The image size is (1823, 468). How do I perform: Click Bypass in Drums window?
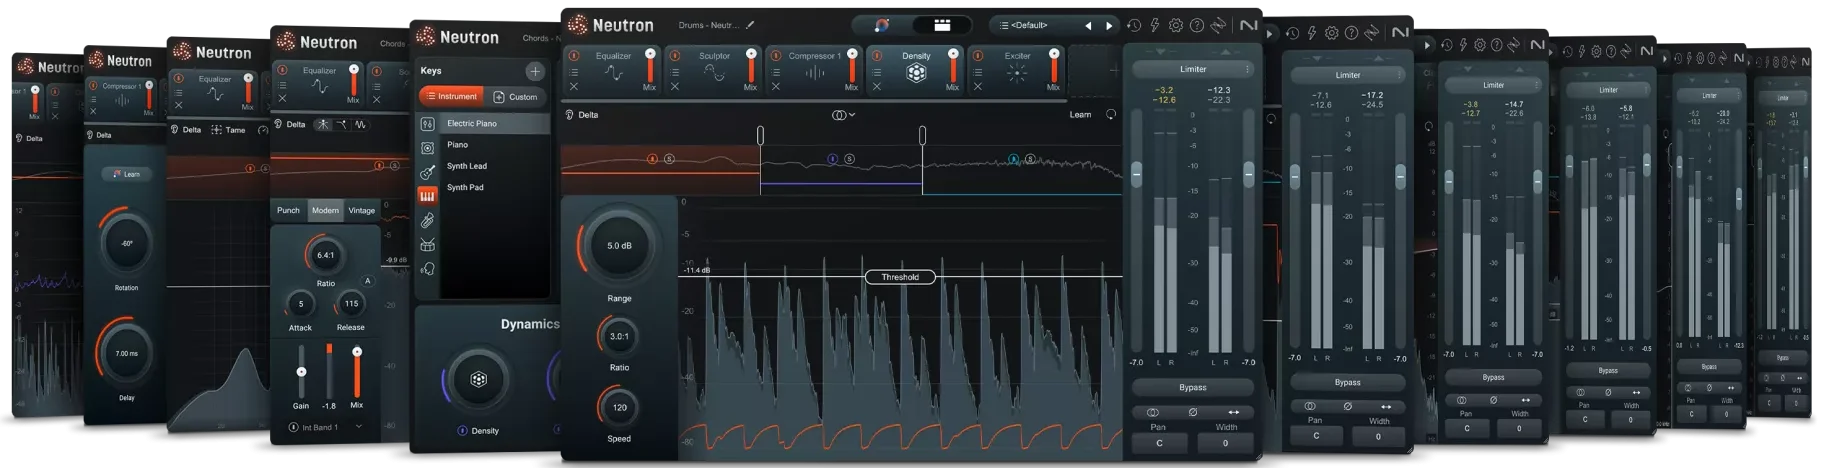1192,387
